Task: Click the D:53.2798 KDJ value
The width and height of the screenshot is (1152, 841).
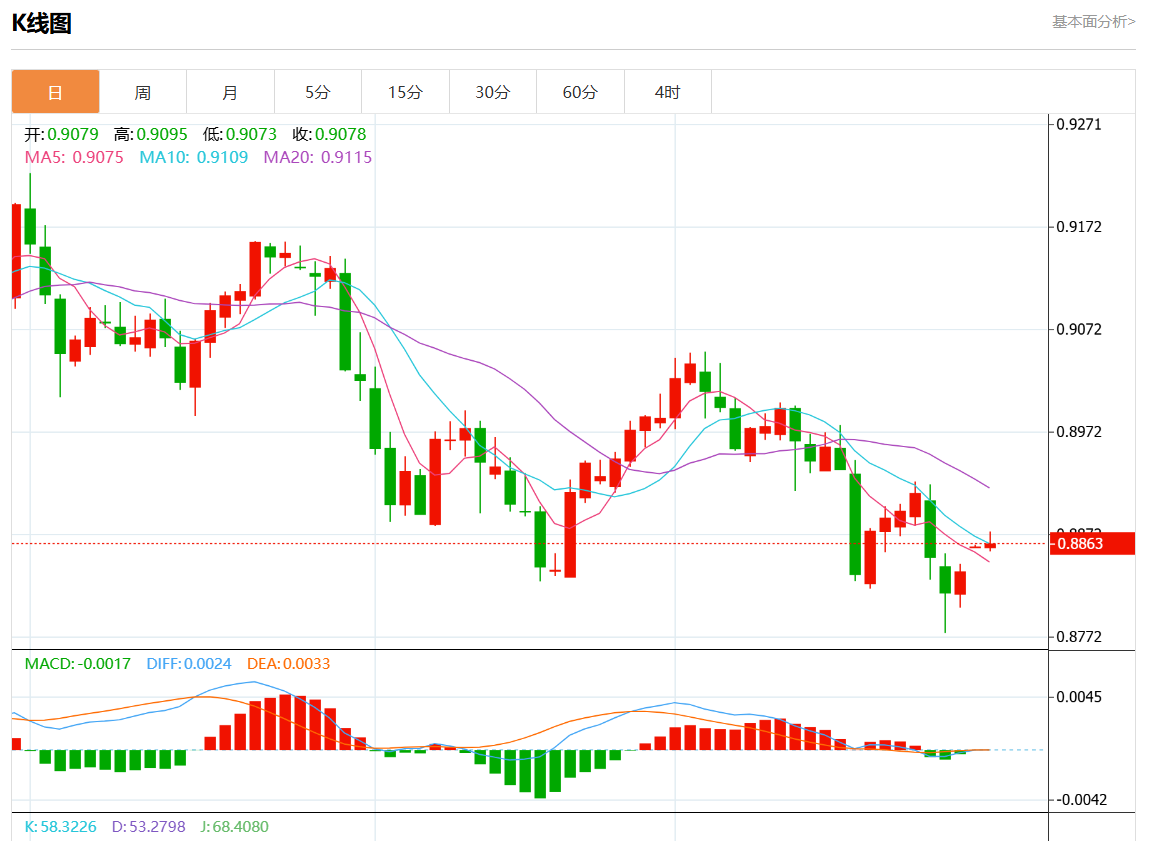Action: coord(148,826)
